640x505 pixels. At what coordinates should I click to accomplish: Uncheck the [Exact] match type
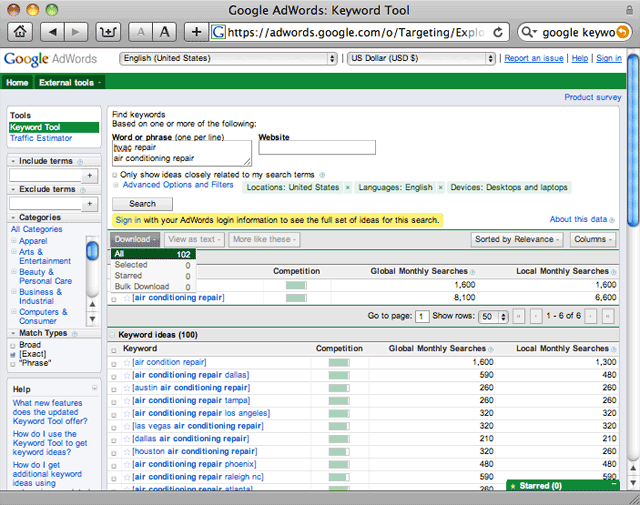click(x=13, y=355)
